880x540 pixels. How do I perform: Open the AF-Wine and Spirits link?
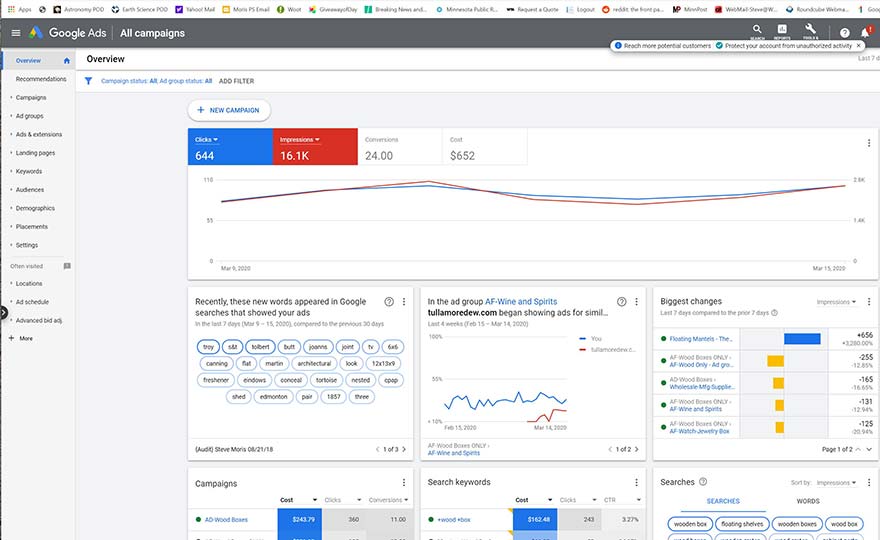521,301
